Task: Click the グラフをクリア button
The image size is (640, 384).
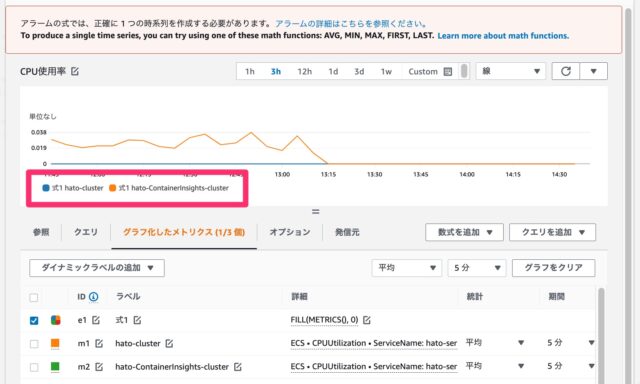Action: [553, 268]
